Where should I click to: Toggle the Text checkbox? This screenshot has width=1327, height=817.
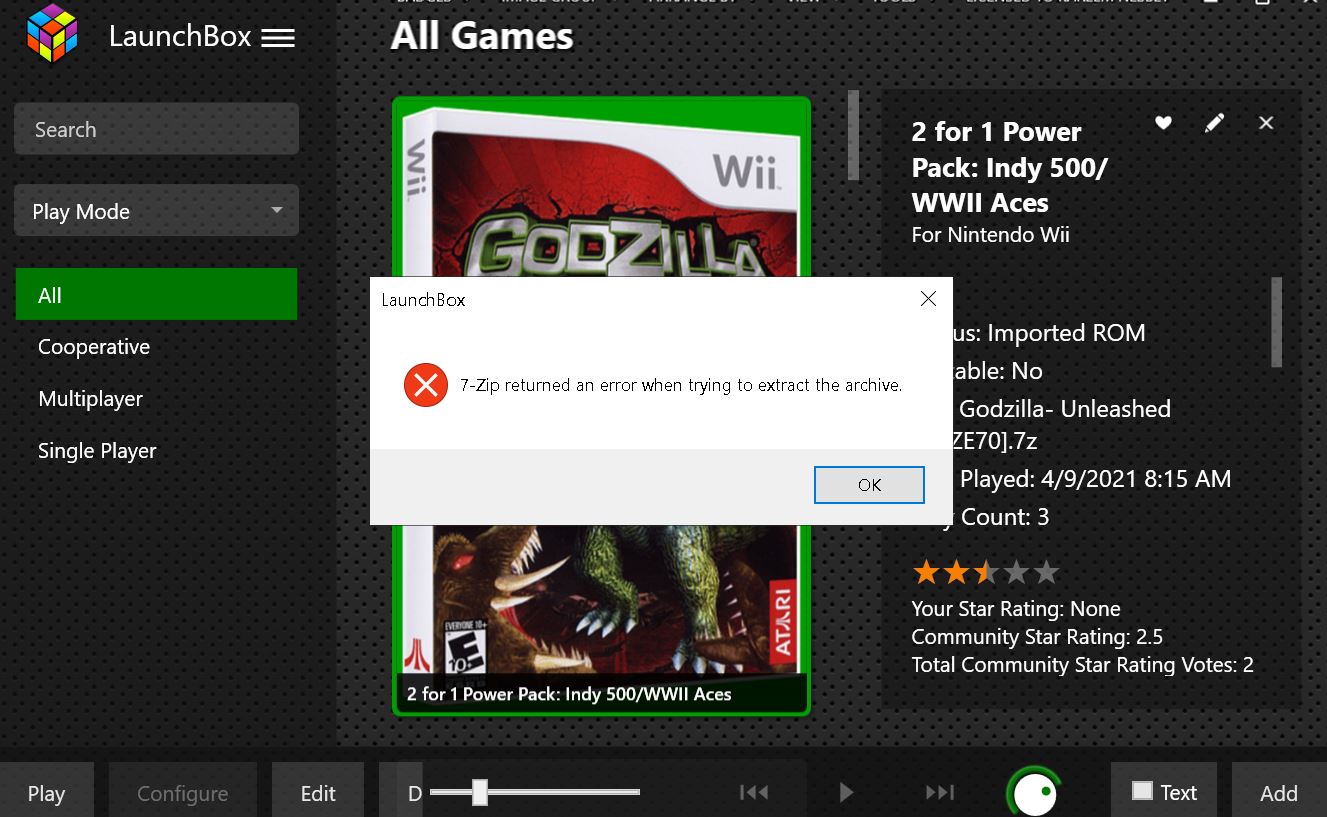1142,791
